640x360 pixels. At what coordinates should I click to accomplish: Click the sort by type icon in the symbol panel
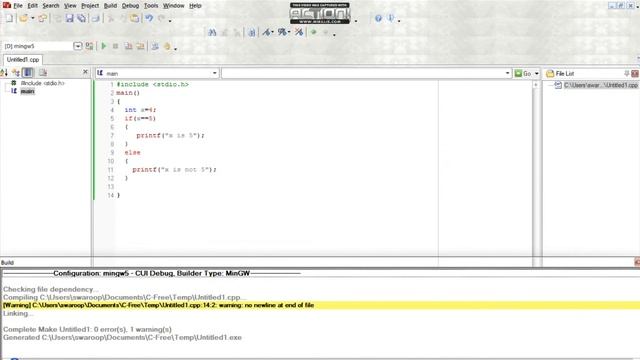[16, 73]
